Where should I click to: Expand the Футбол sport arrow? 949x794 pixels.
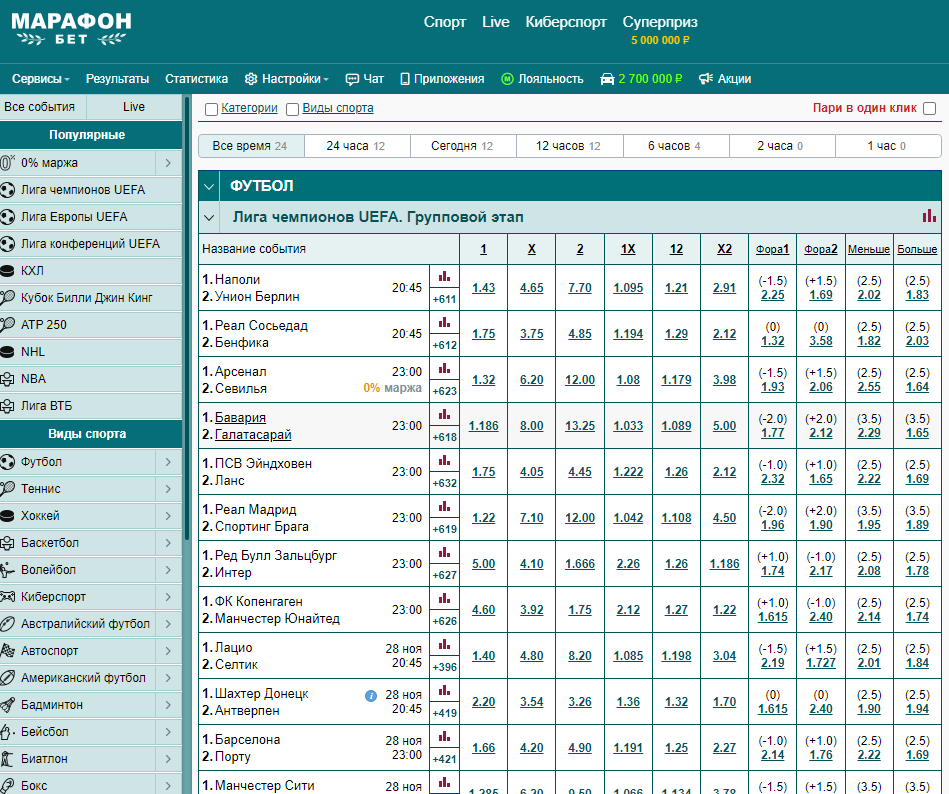point(168,462)
